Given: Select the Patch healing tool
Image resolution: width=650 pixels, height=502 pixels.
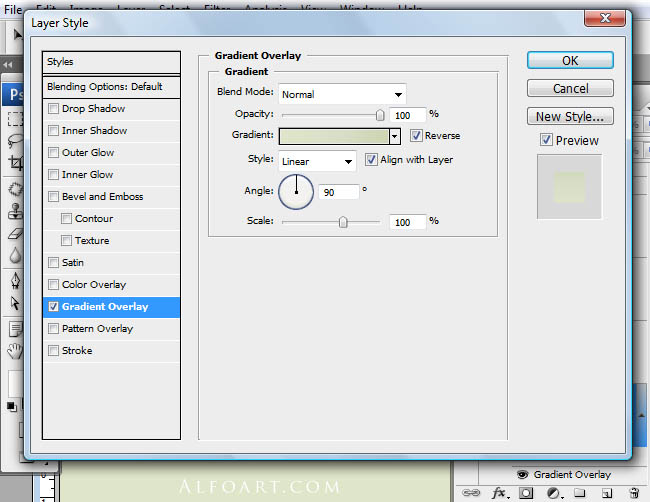Looking at the screenshot, I should tap(15, 189).
